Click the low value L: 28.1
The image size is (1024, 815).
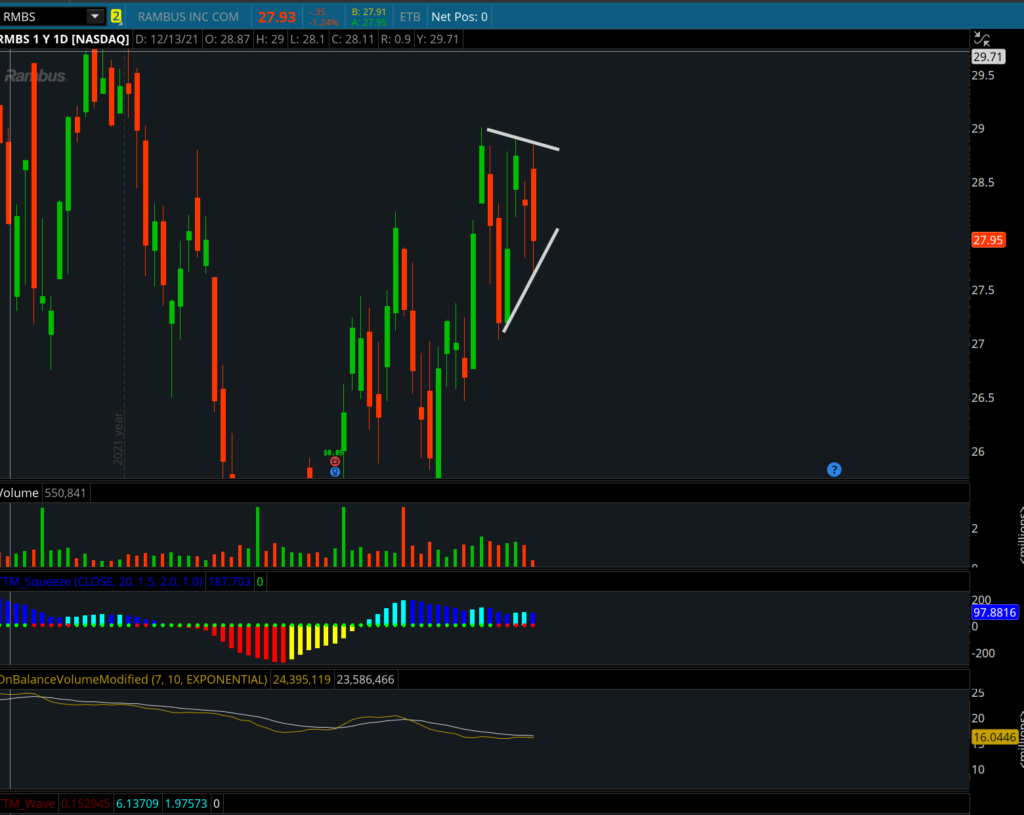click(x=307, y=39)
